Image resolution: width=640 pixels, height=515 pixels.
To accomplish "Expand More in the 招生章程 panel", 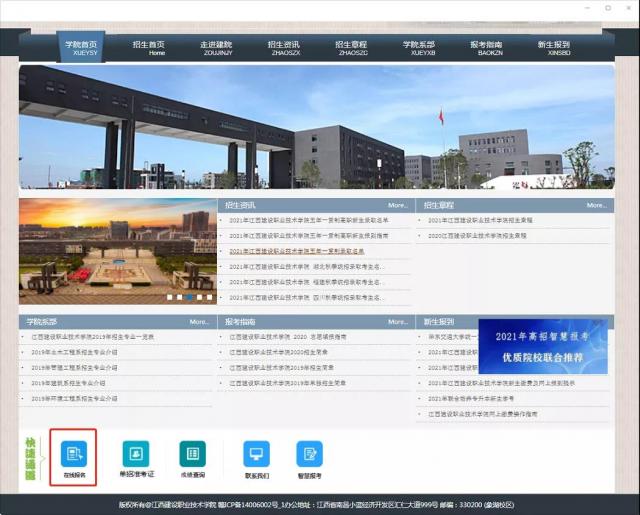I will click(596, 205).
